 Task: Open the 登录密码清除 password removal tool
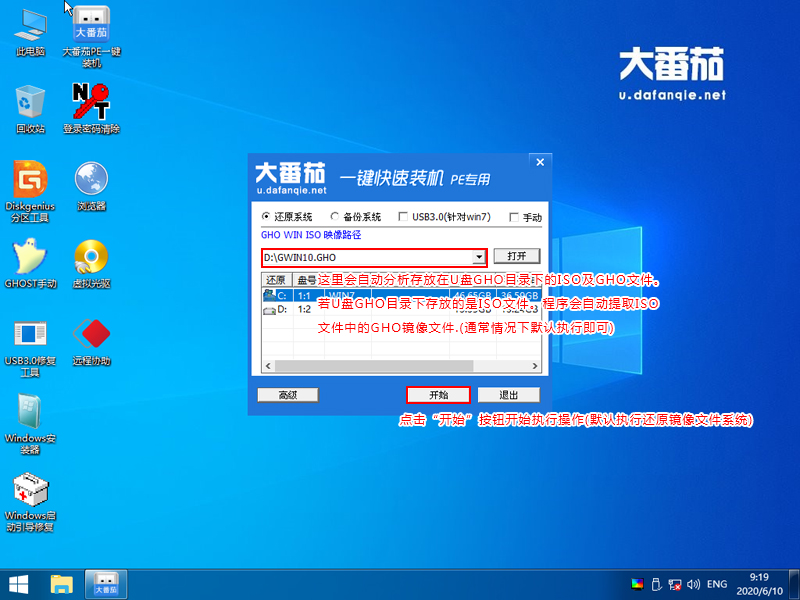click(x=92, y=100)
